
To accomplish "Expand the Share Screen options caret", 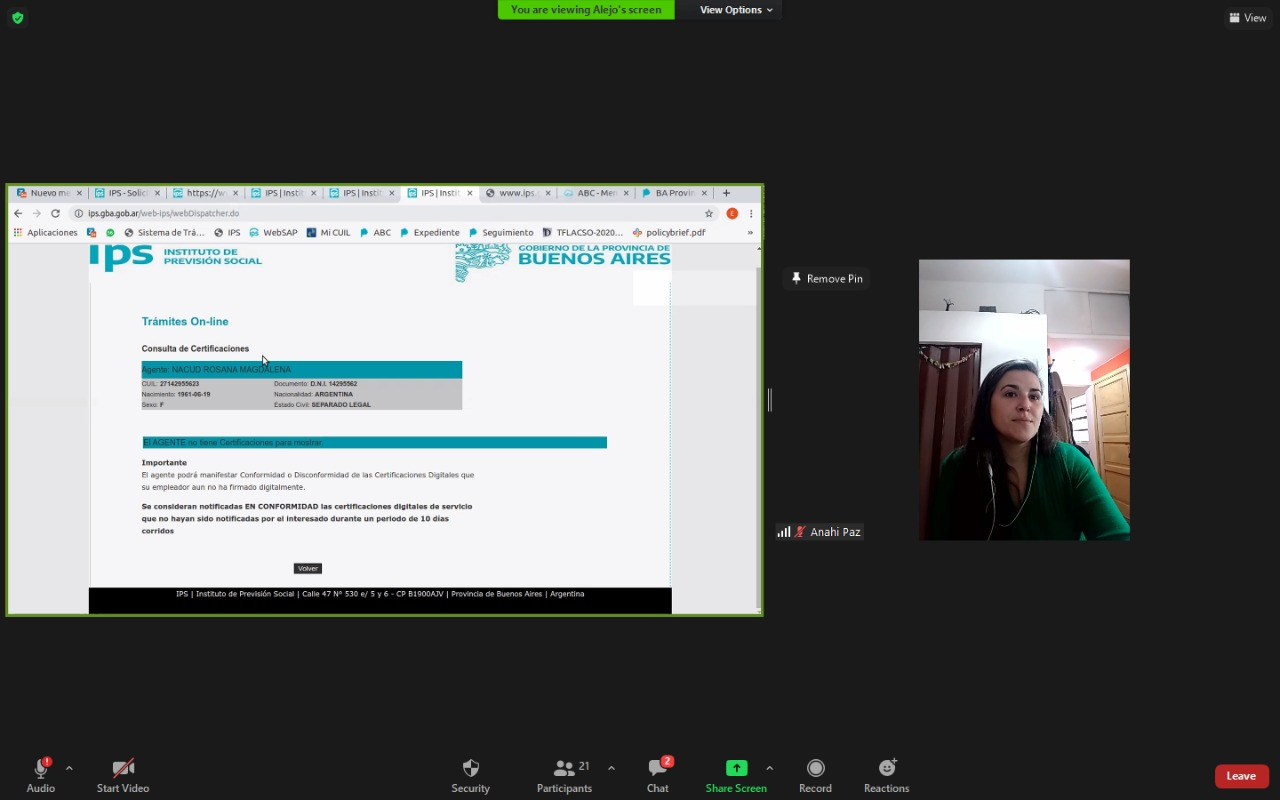I will tap(769, 768).
